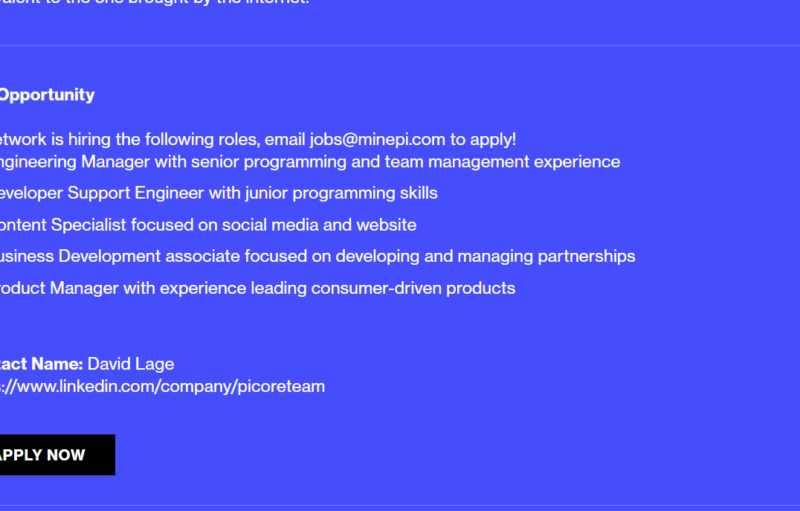Click the divider line above Opportunity heading
This screenshot has height=511, width=800.
[x=400, y=45]
